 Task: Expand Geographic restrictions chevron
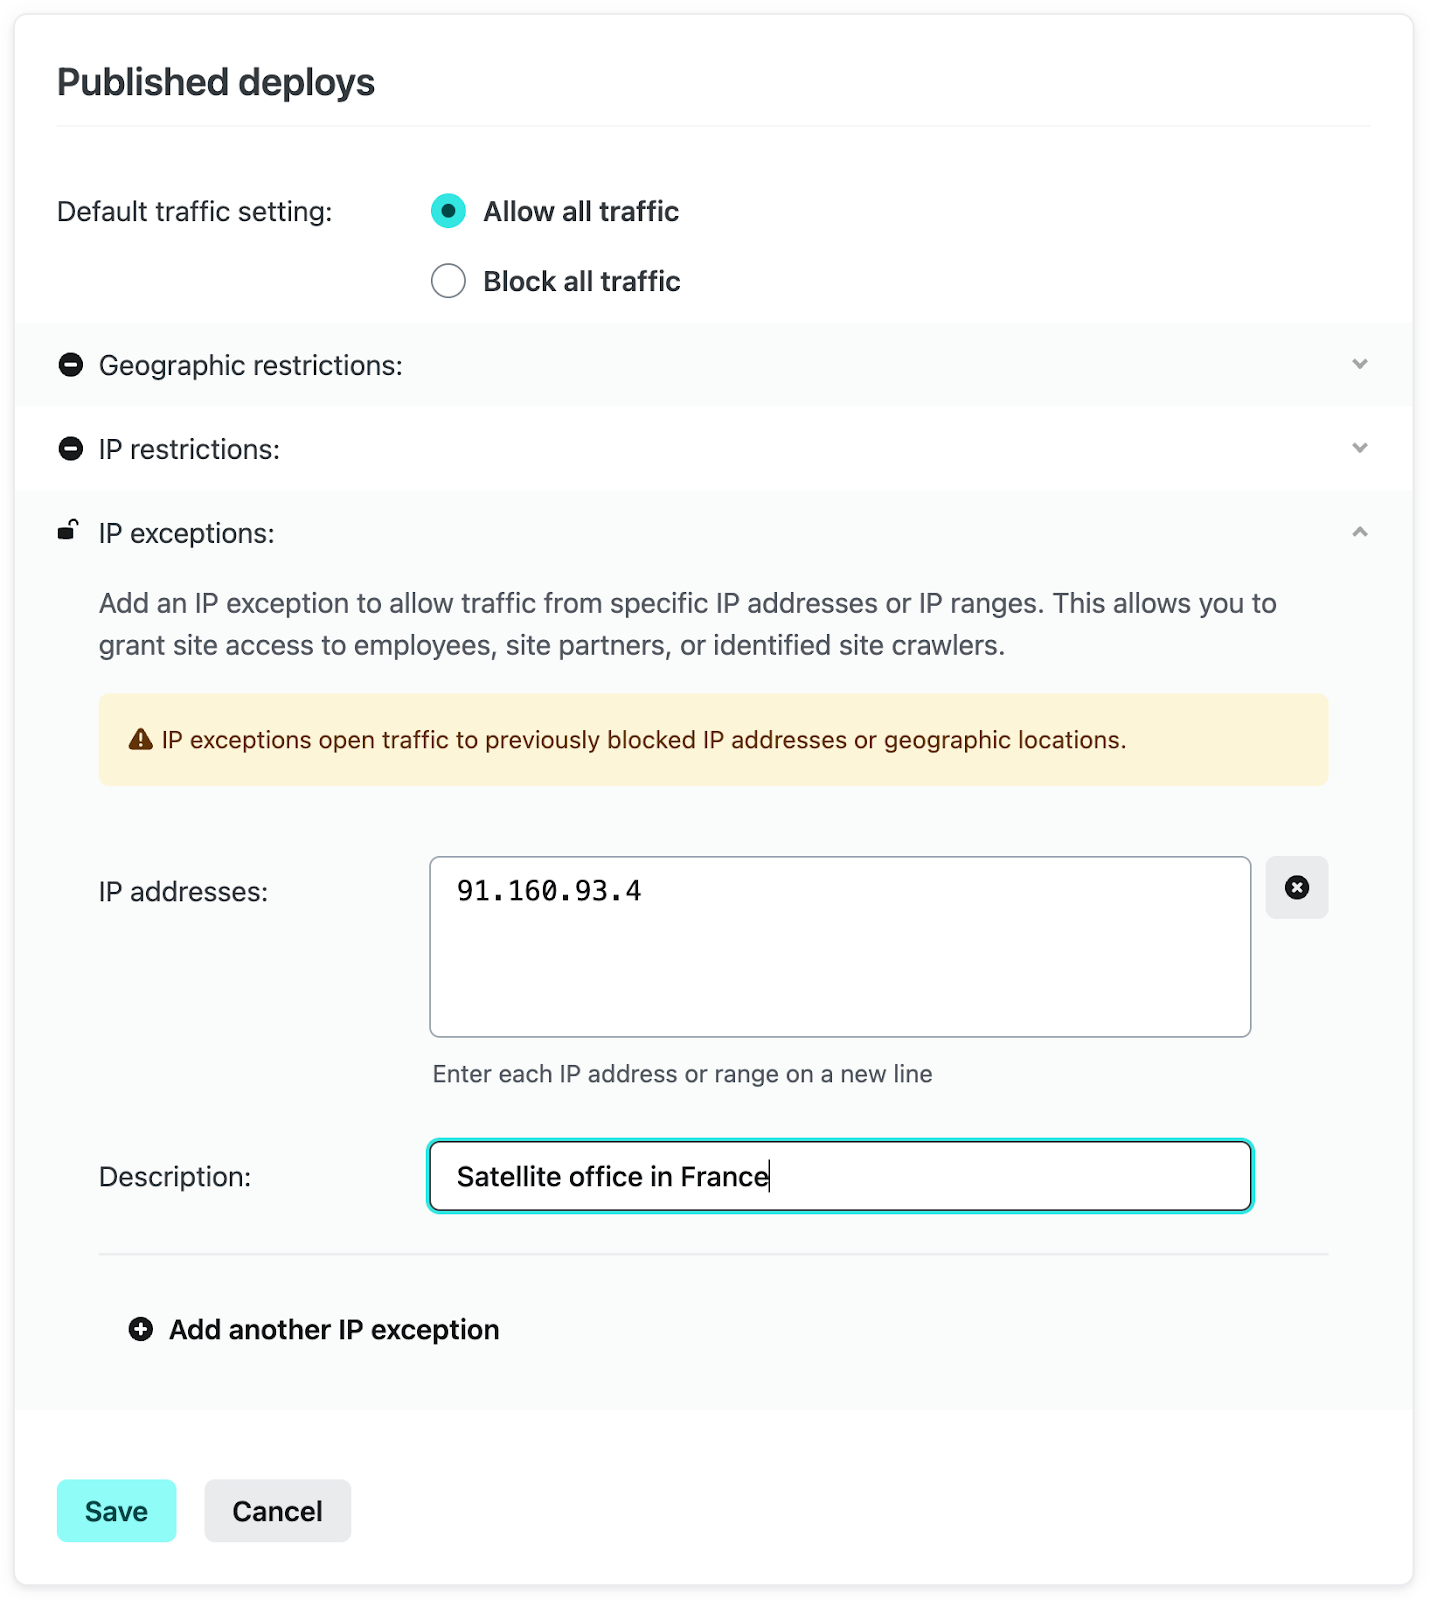point(1359,364)
